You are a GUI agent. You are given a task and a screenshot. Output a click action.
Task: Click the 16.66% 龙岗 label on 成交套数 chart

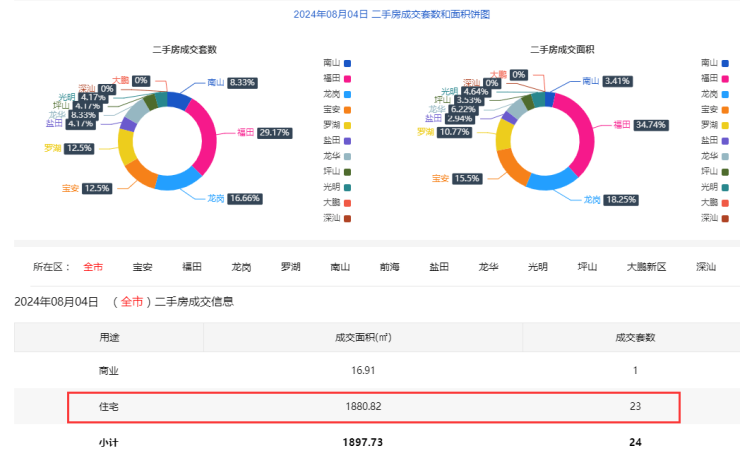[244, 198]
